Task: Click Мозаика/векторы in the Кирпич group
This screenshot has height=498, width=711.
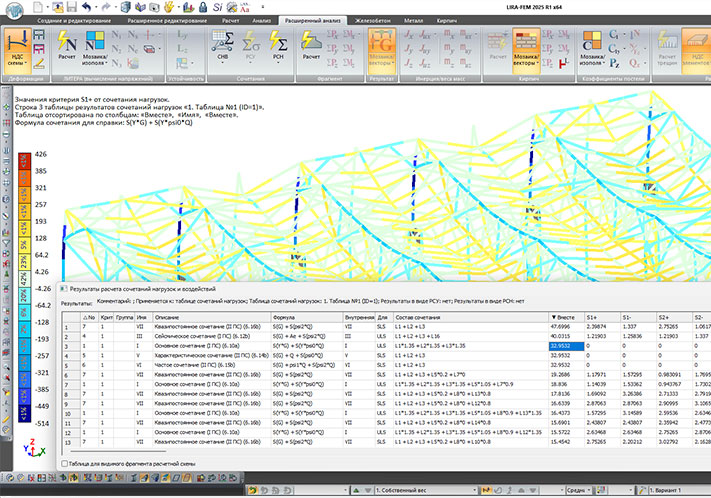Action: pos(525,50)
